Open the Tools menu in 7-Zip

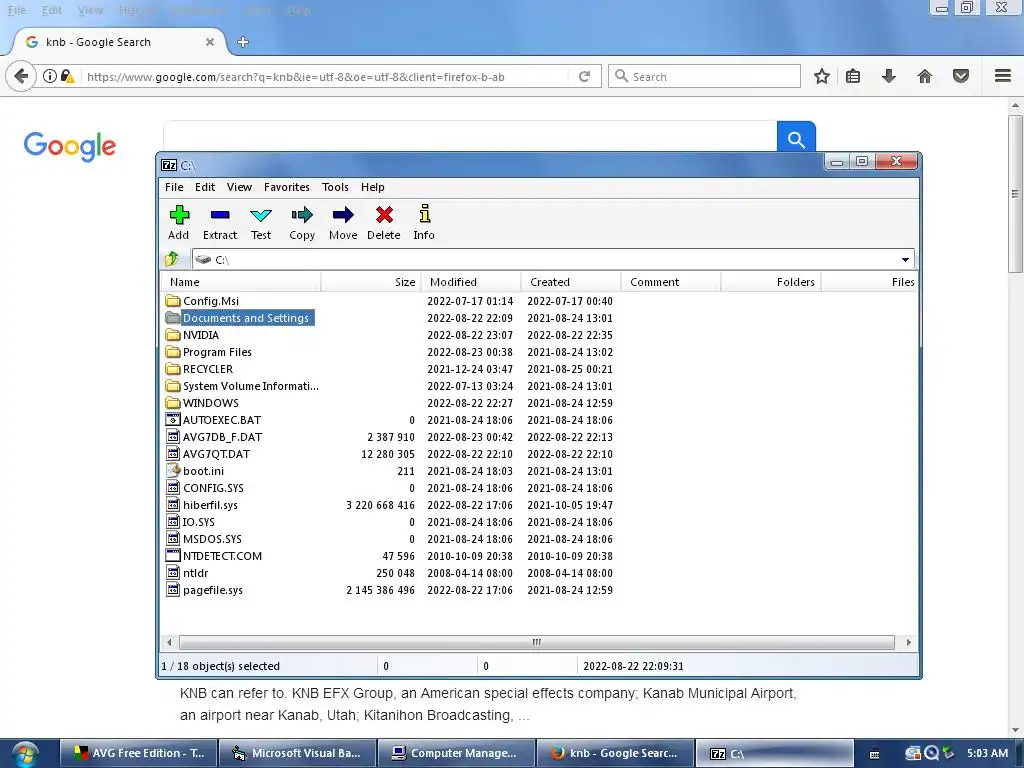pyautogui.click(x=335, y=187)
